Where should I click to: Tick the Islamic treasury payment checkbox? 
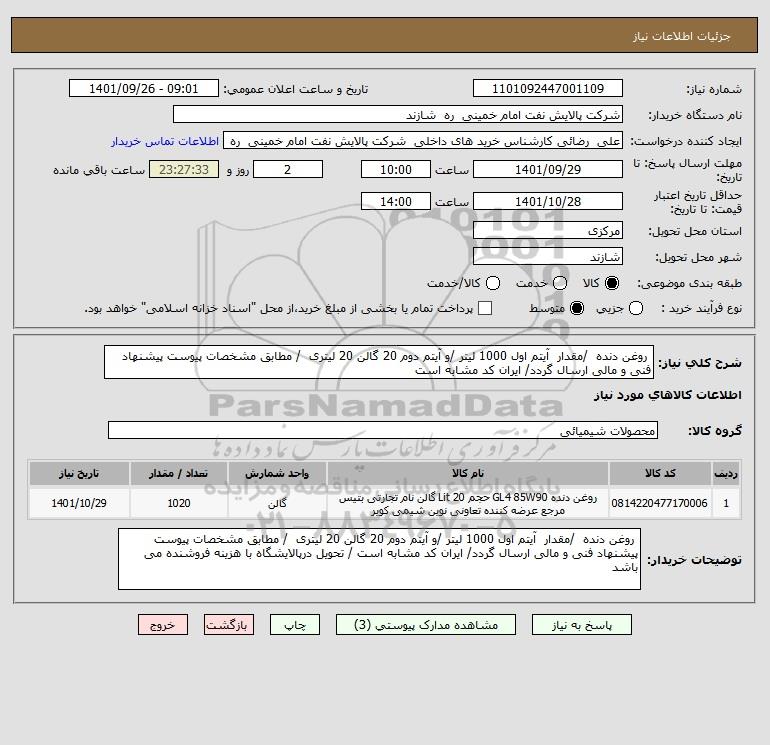[485, 308]
